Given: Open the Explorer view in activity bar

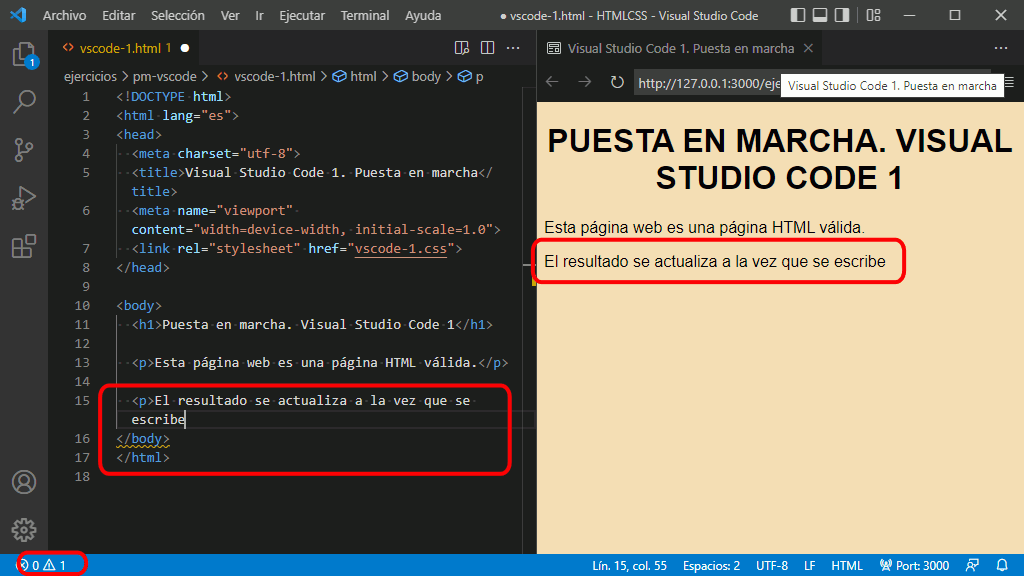Looking at the screenshot, I should point(24,55).
